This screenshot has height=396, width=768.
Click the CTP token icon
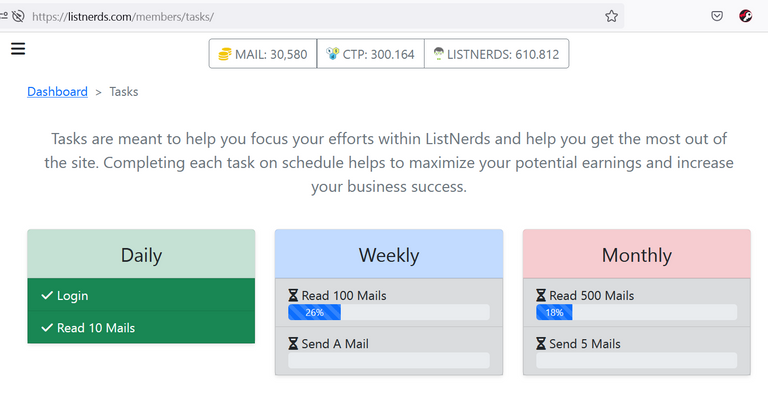(x=333, y=53)
